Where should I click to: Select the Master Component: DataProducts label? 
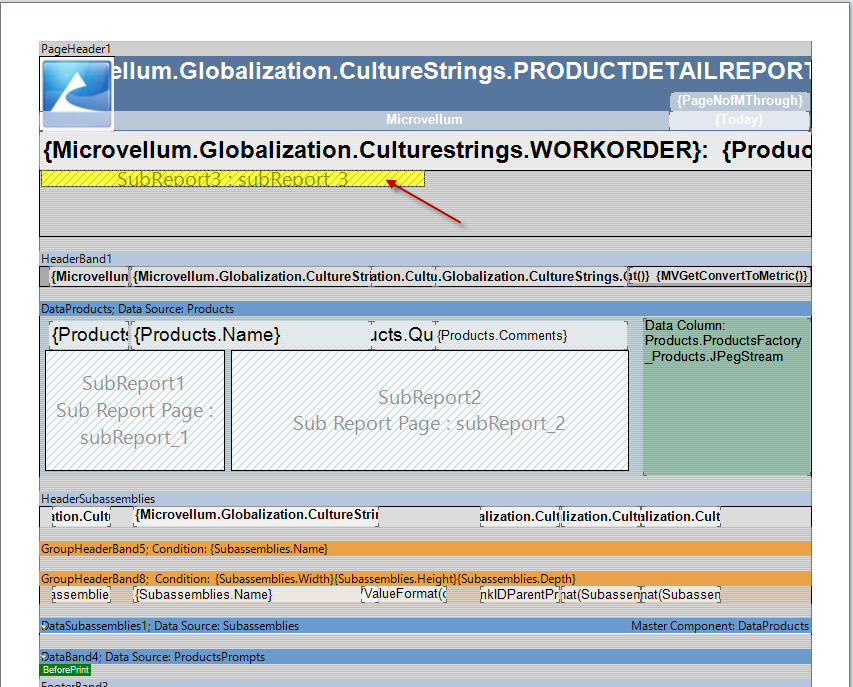(720, 626)
